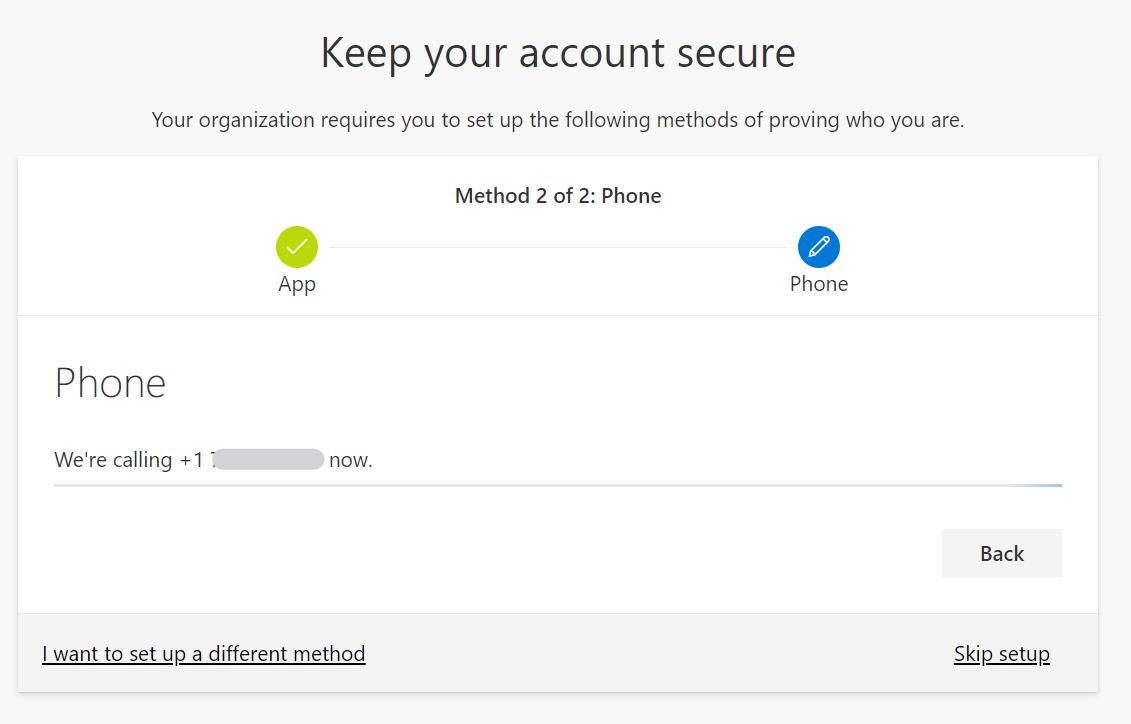Viewport: 1131px width, 724px height.
Task: Click the 'Keep your account secure' title
Action: (558, 53)
